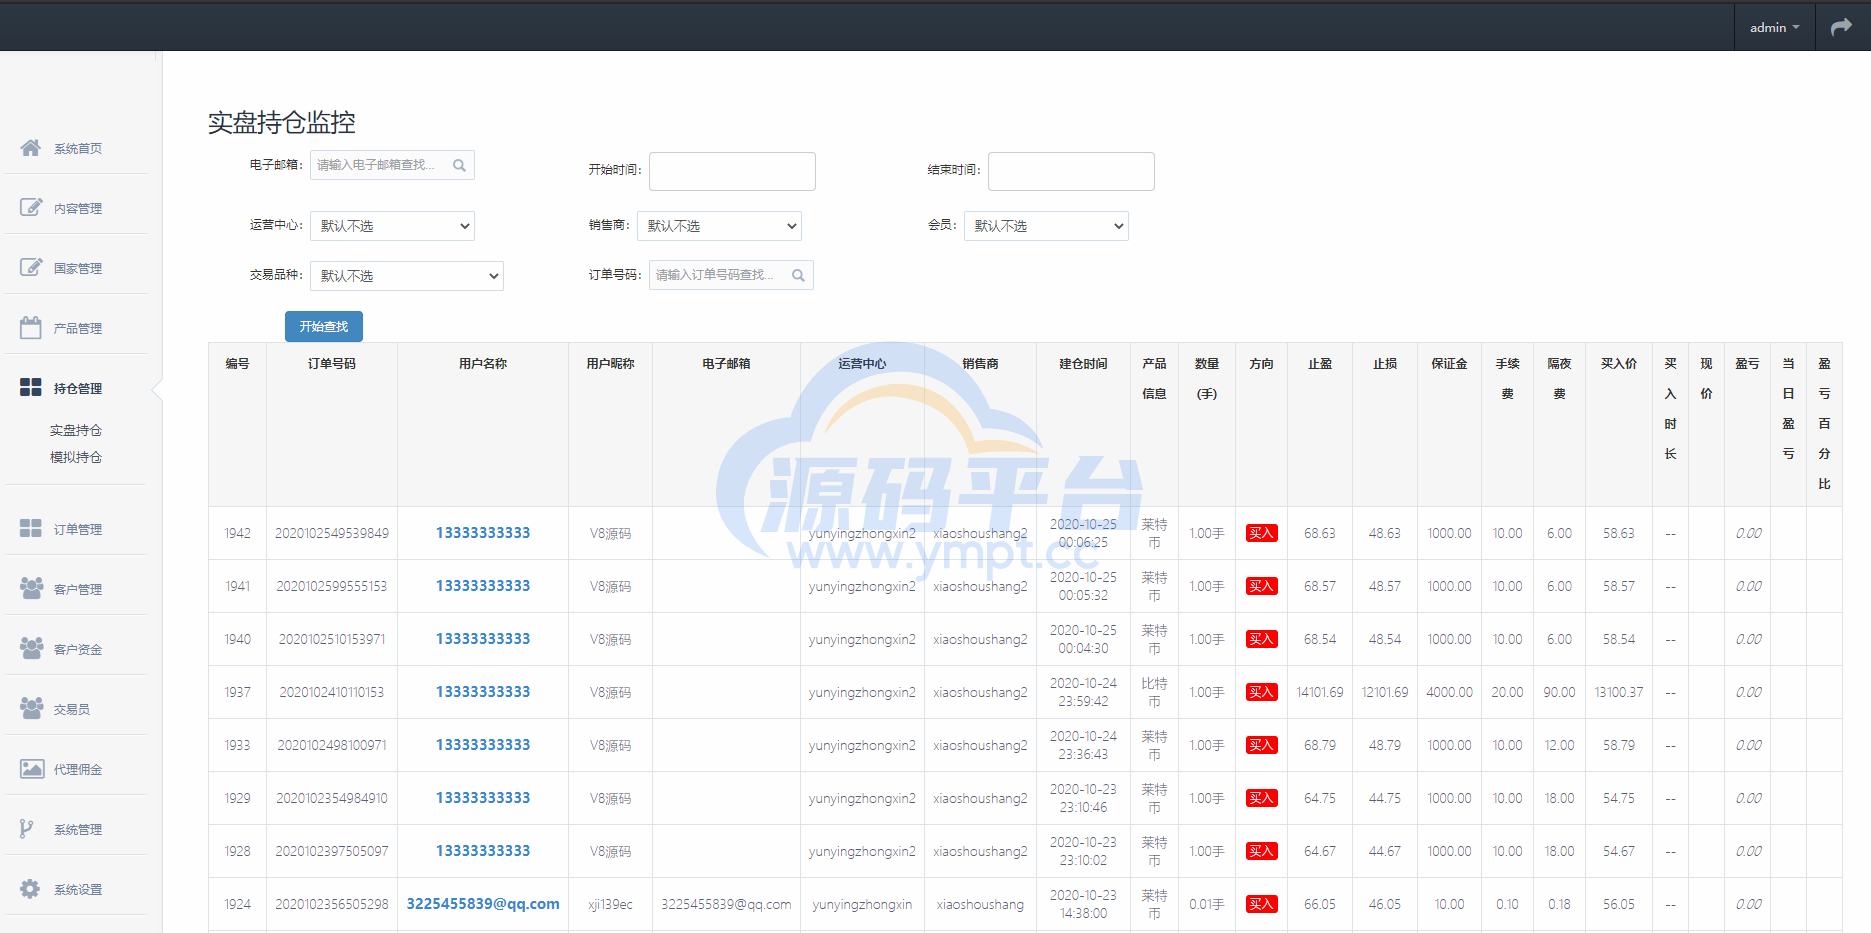Screen dimensions: 1871x933
Task: Click 保证金 column header
Action: click(x=1449, y=364)
